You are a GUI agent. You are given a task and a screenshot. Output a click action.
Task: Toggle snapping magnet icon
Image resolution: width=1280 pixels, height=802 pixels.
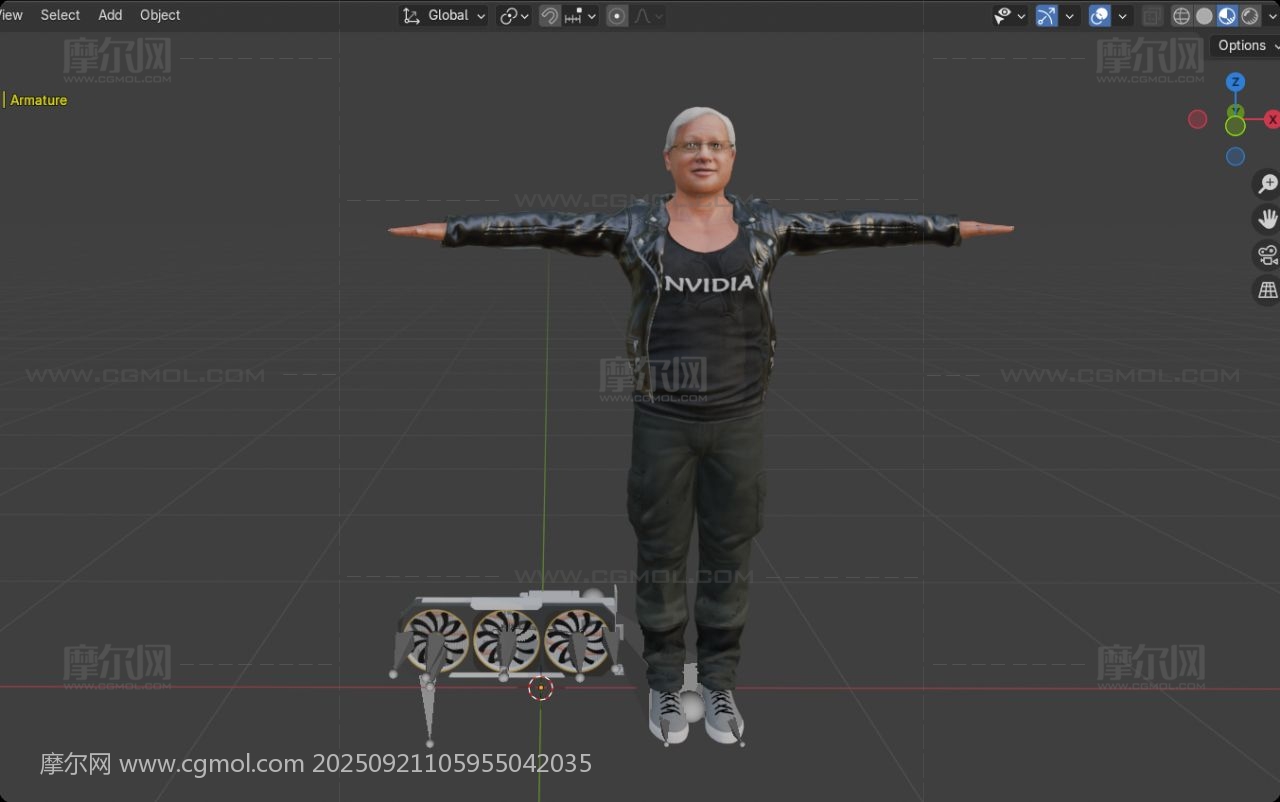click(549, 15)
